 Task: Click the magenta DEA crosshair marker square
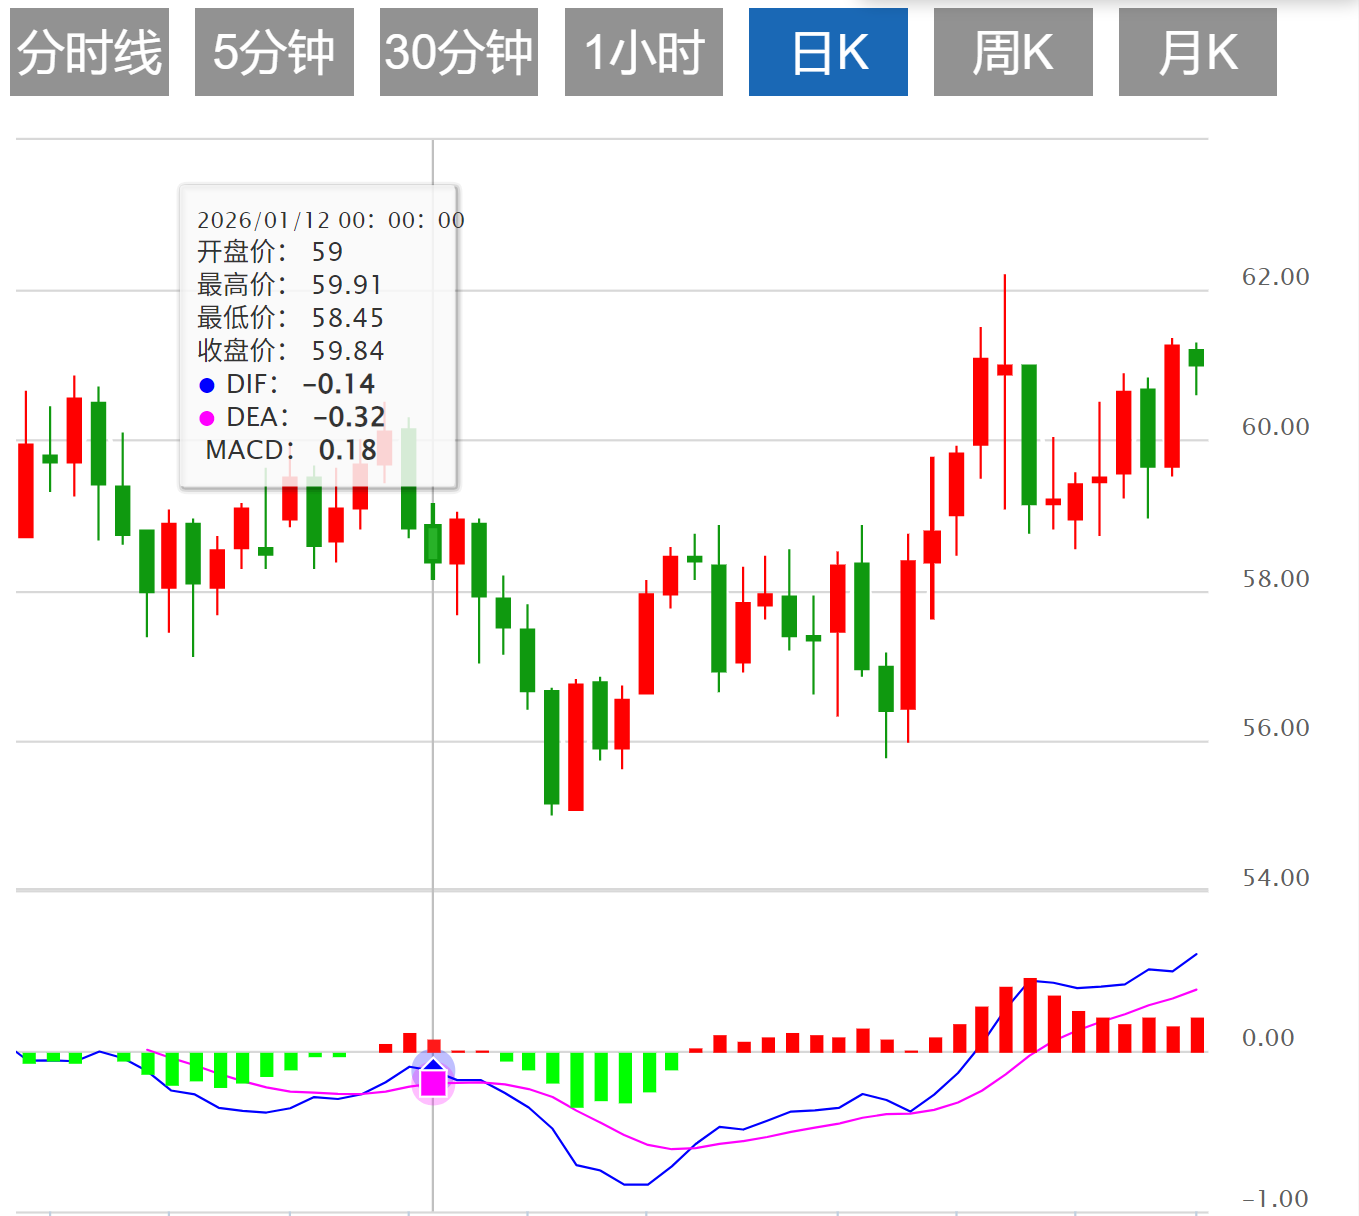[433, 1083]
